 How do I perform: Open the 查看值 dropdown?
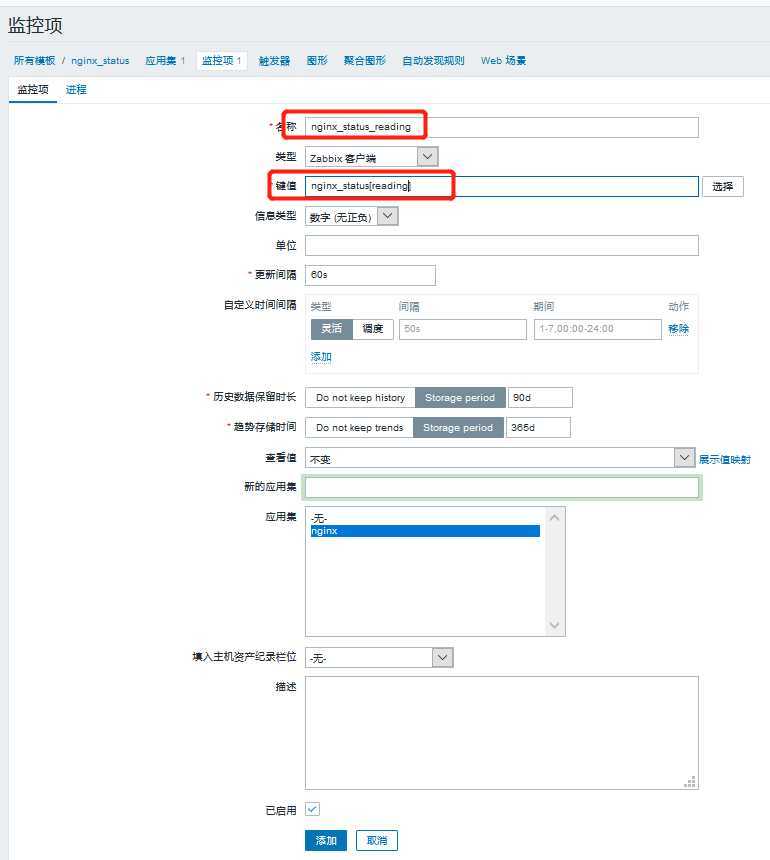click(x=500, y=458)
